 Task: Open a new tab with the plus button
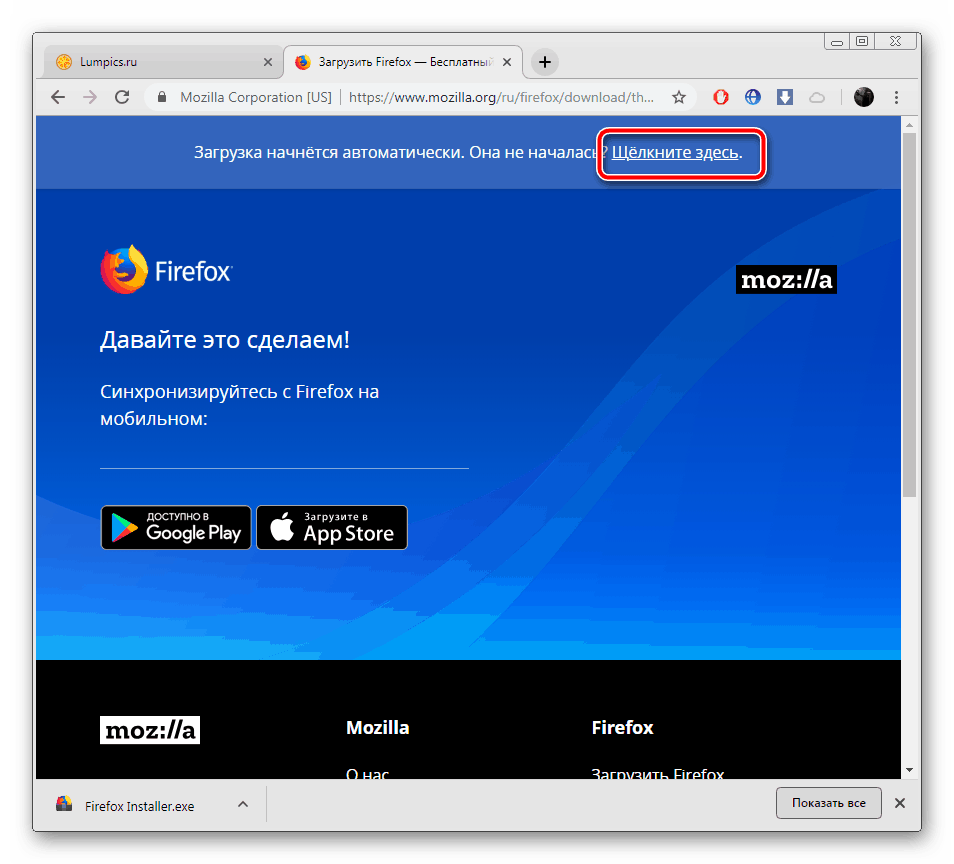click(x=543, y=61)
